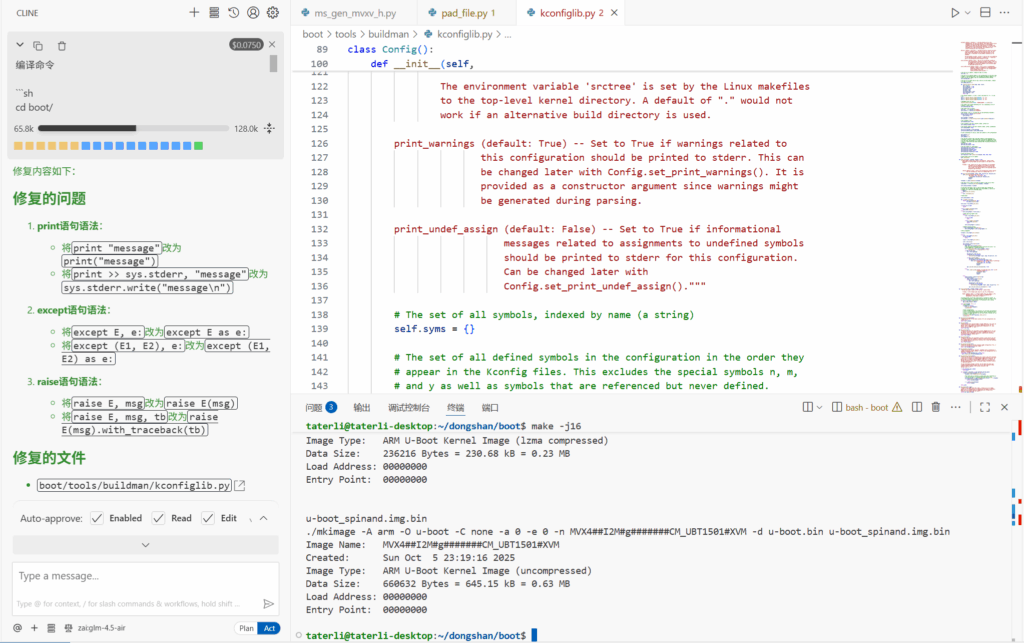Open Cline task history clock icon
The width and height of the screenshot is (1024, 643).
pyautogui.click(x=233, y=13)
